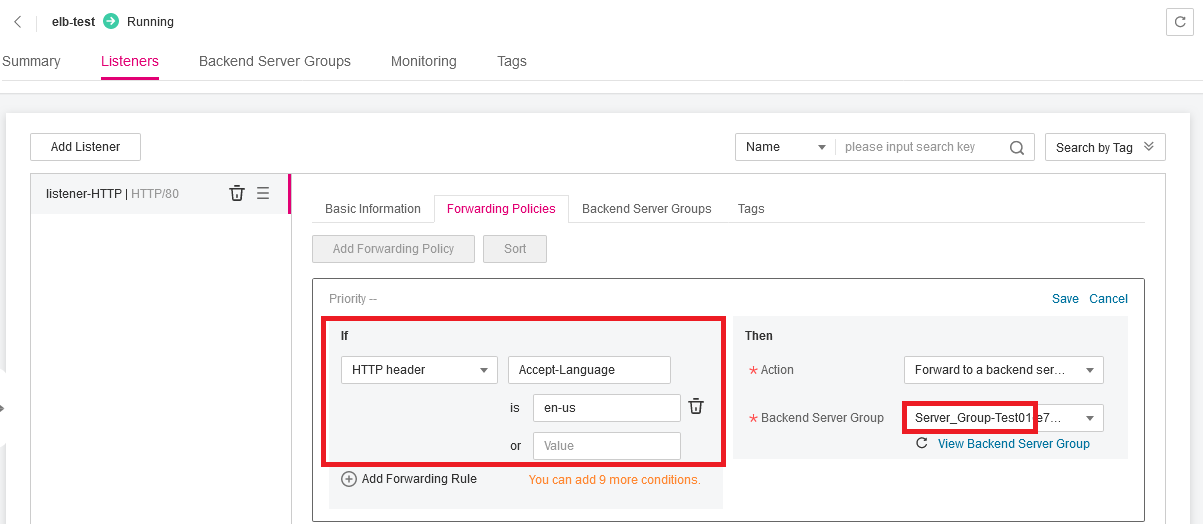The image size is (1203, 524).
Task: Switch to the Monitoring tab
Action: coord(423,61)
